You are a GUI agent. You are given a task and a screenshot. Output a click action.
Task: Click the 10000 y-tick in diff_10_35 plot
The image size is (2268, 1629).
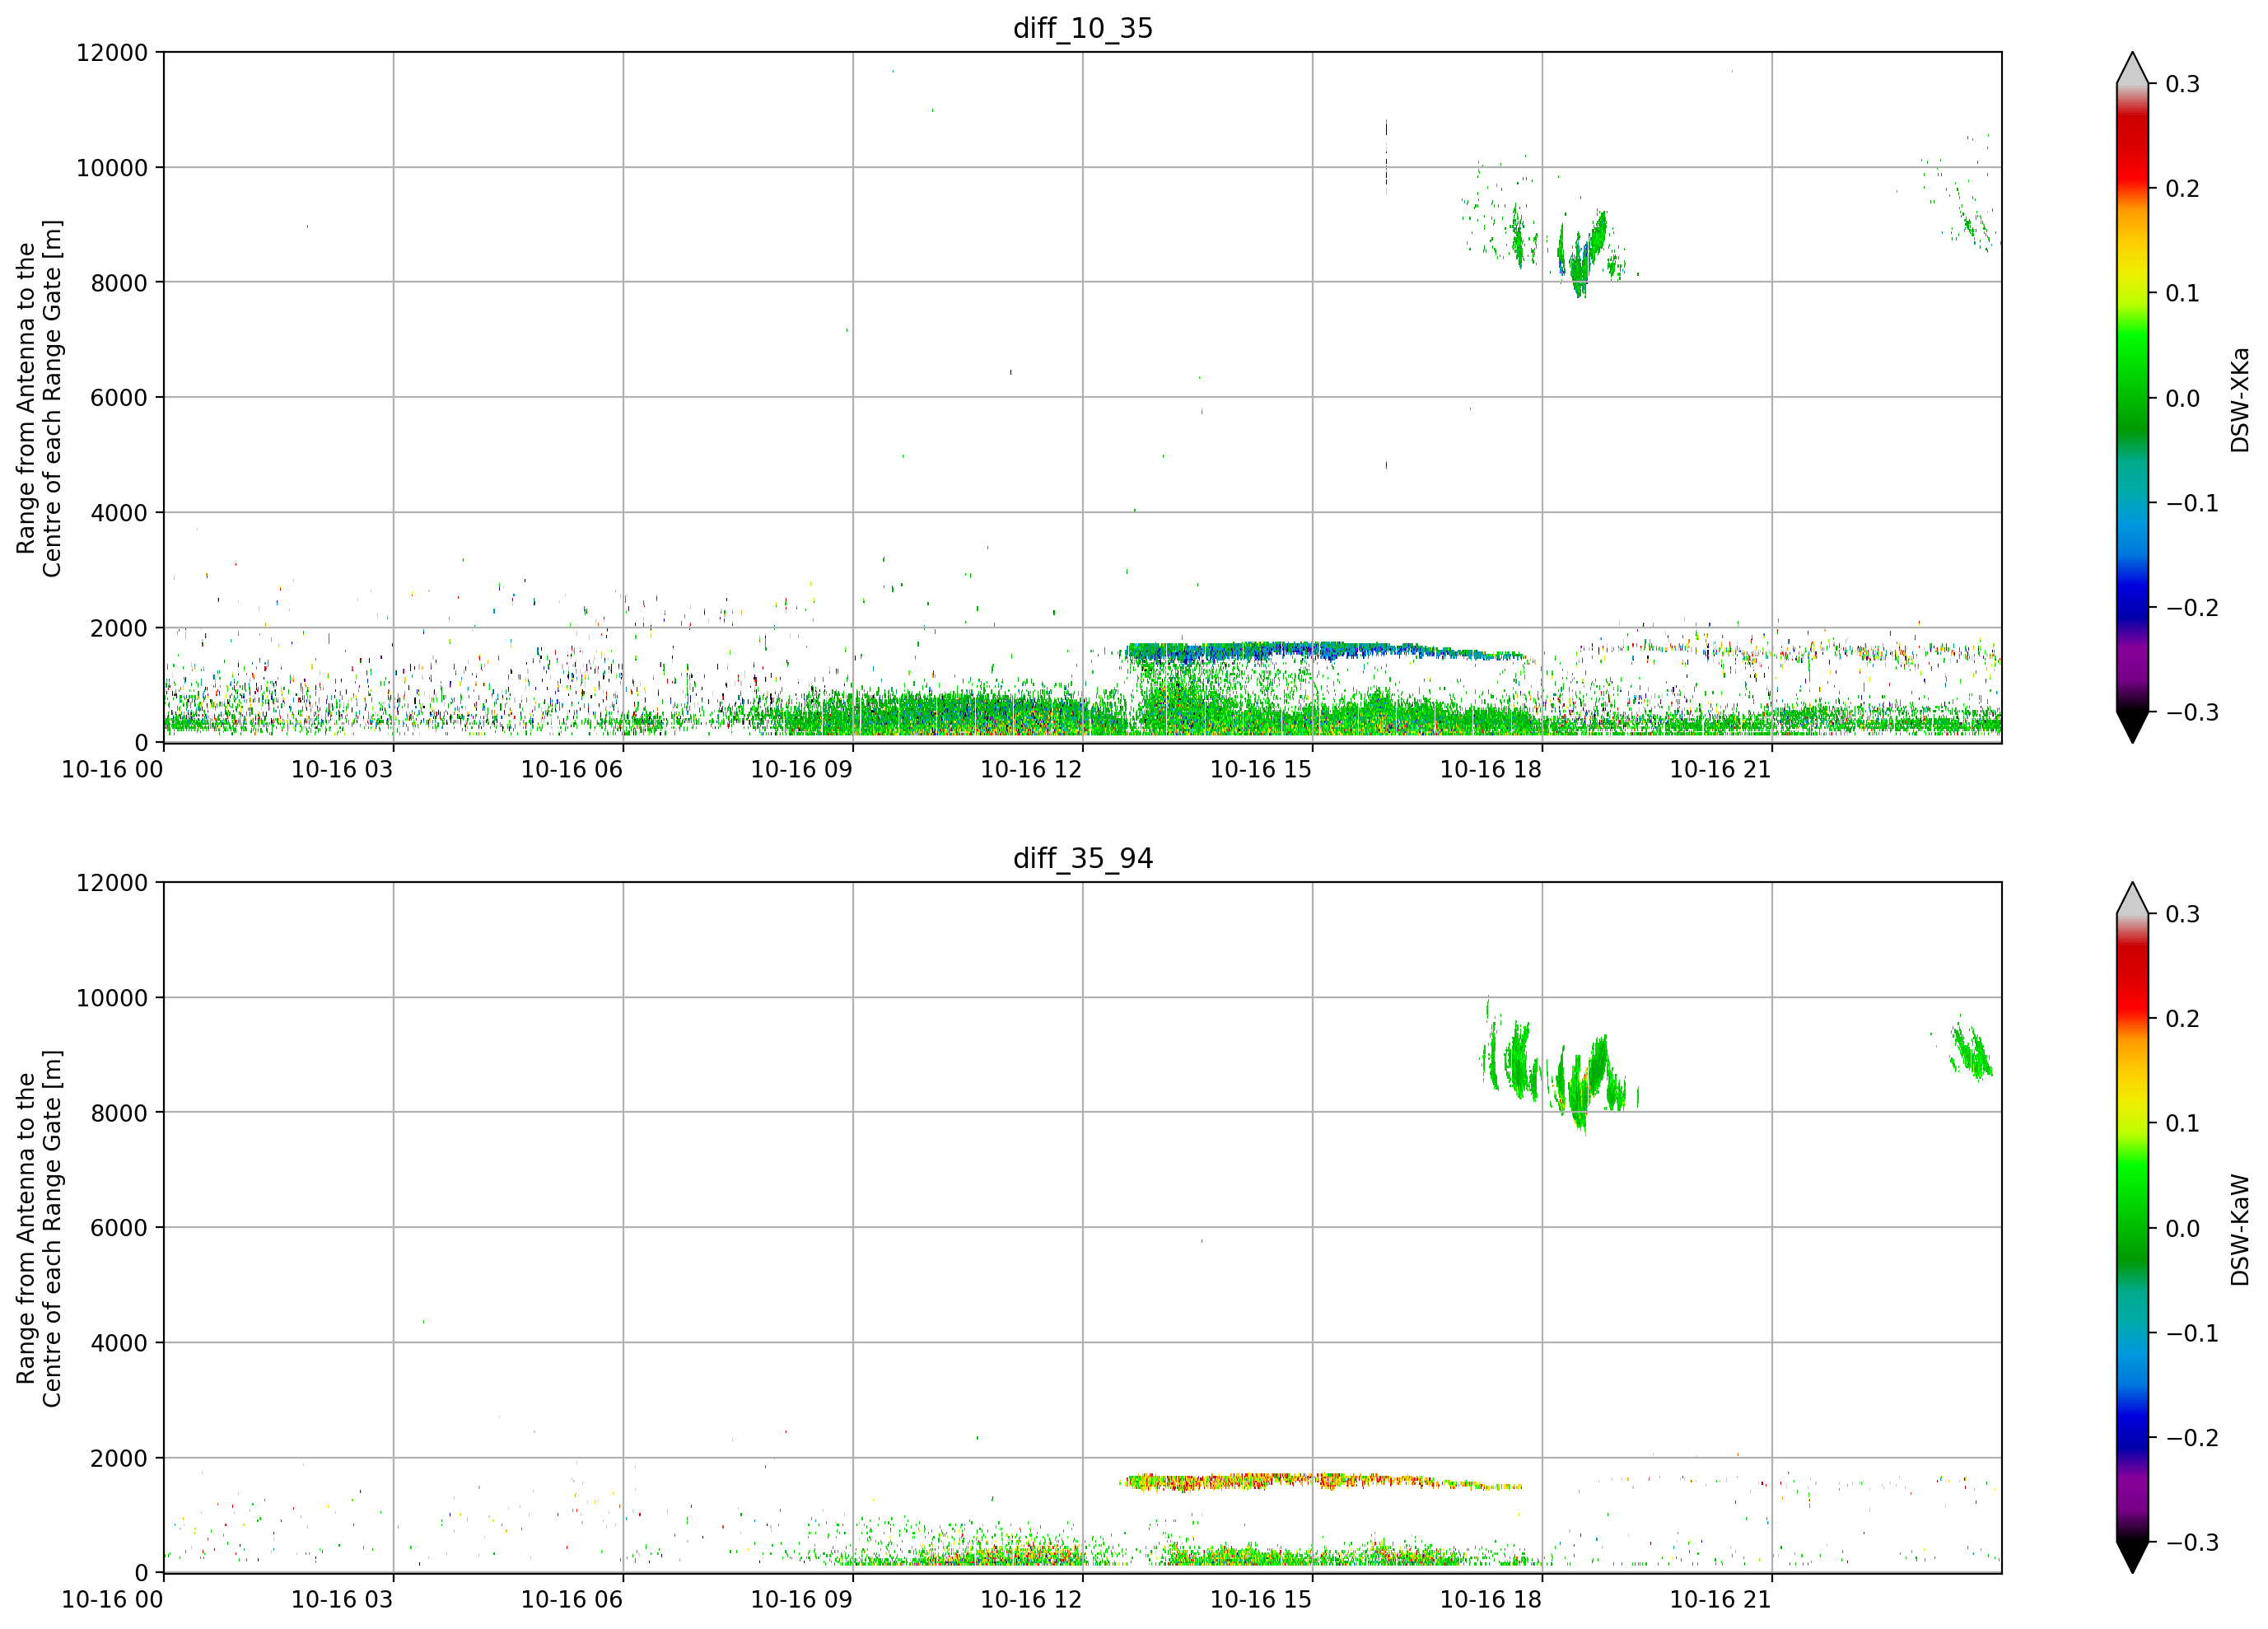(x=112, y=167)
